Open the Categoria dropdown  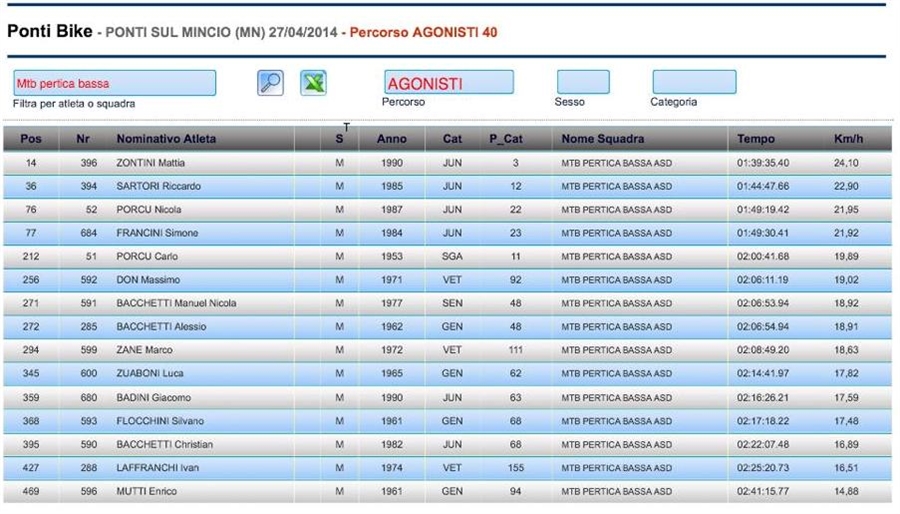(694, 82)
